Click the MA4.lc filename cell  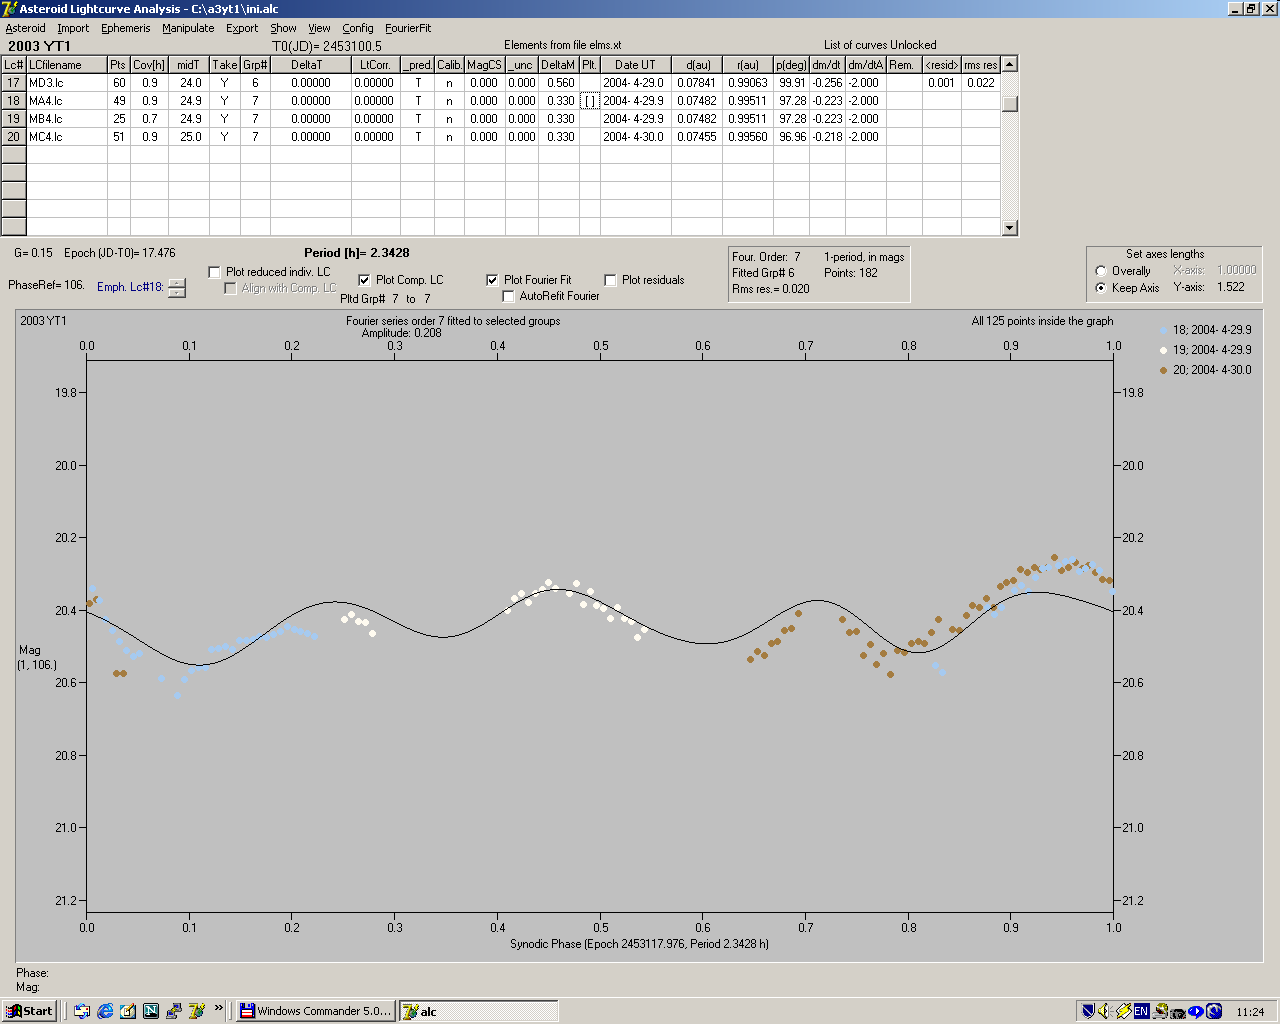pyautogui.click(x=67, y=101)
